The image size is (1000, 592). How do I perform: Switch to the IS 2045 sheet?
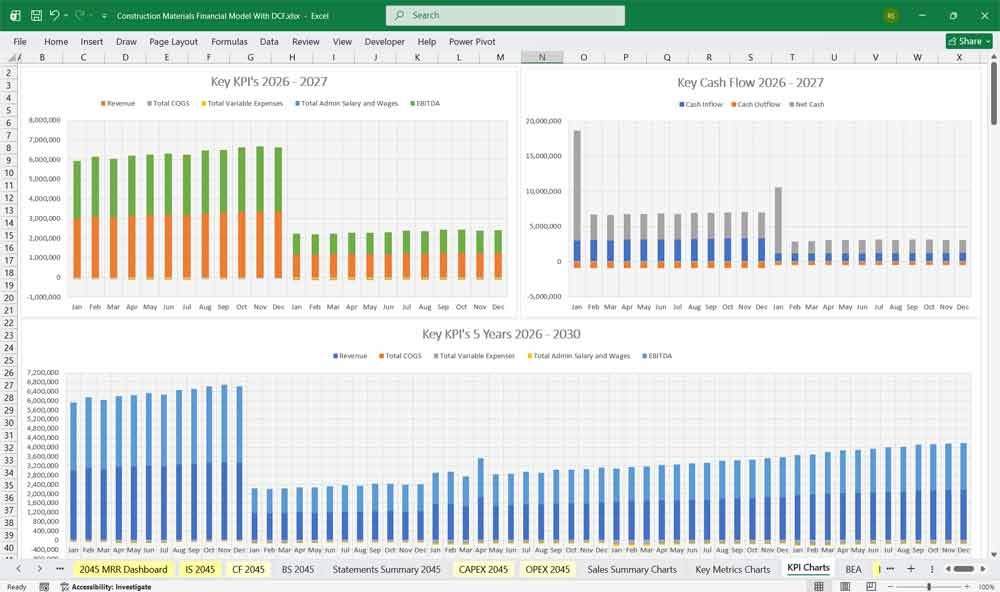(200, 569)
